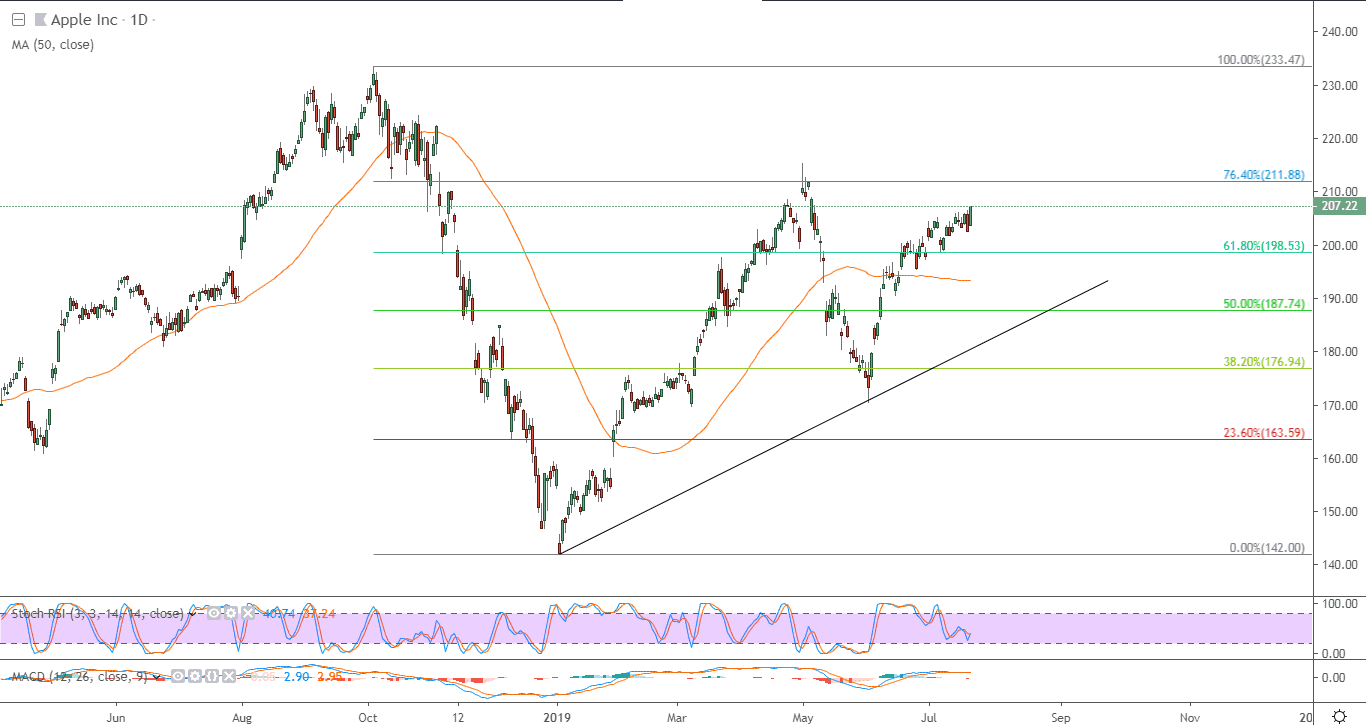Click the MACD value 2.95 readout
This screenshot has height=725, width=1366.
[330, 677]
